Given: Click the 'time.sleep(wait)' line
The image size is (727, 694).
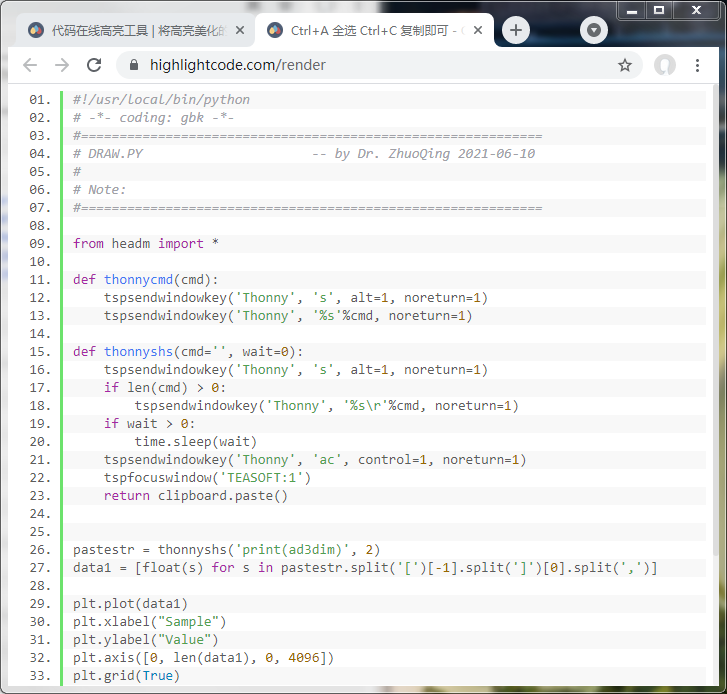Looking at the screenshot, I should (x=196, y=442).
